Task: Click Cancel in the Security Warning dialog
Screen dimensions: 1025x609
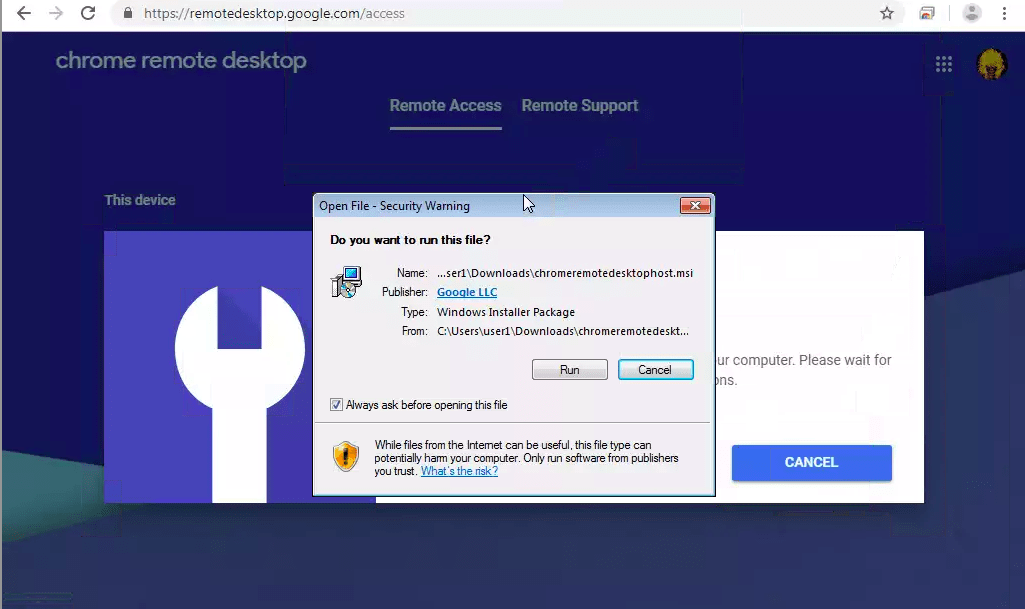Action: pyautogui.click(x=656, y=370)
